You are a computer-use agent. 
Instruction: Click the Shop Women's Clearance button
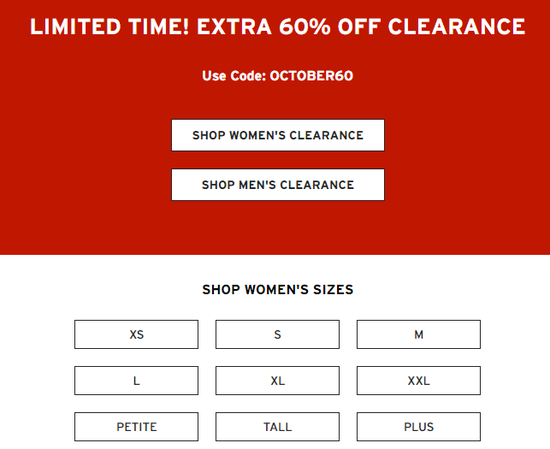[x=278, y=135]
